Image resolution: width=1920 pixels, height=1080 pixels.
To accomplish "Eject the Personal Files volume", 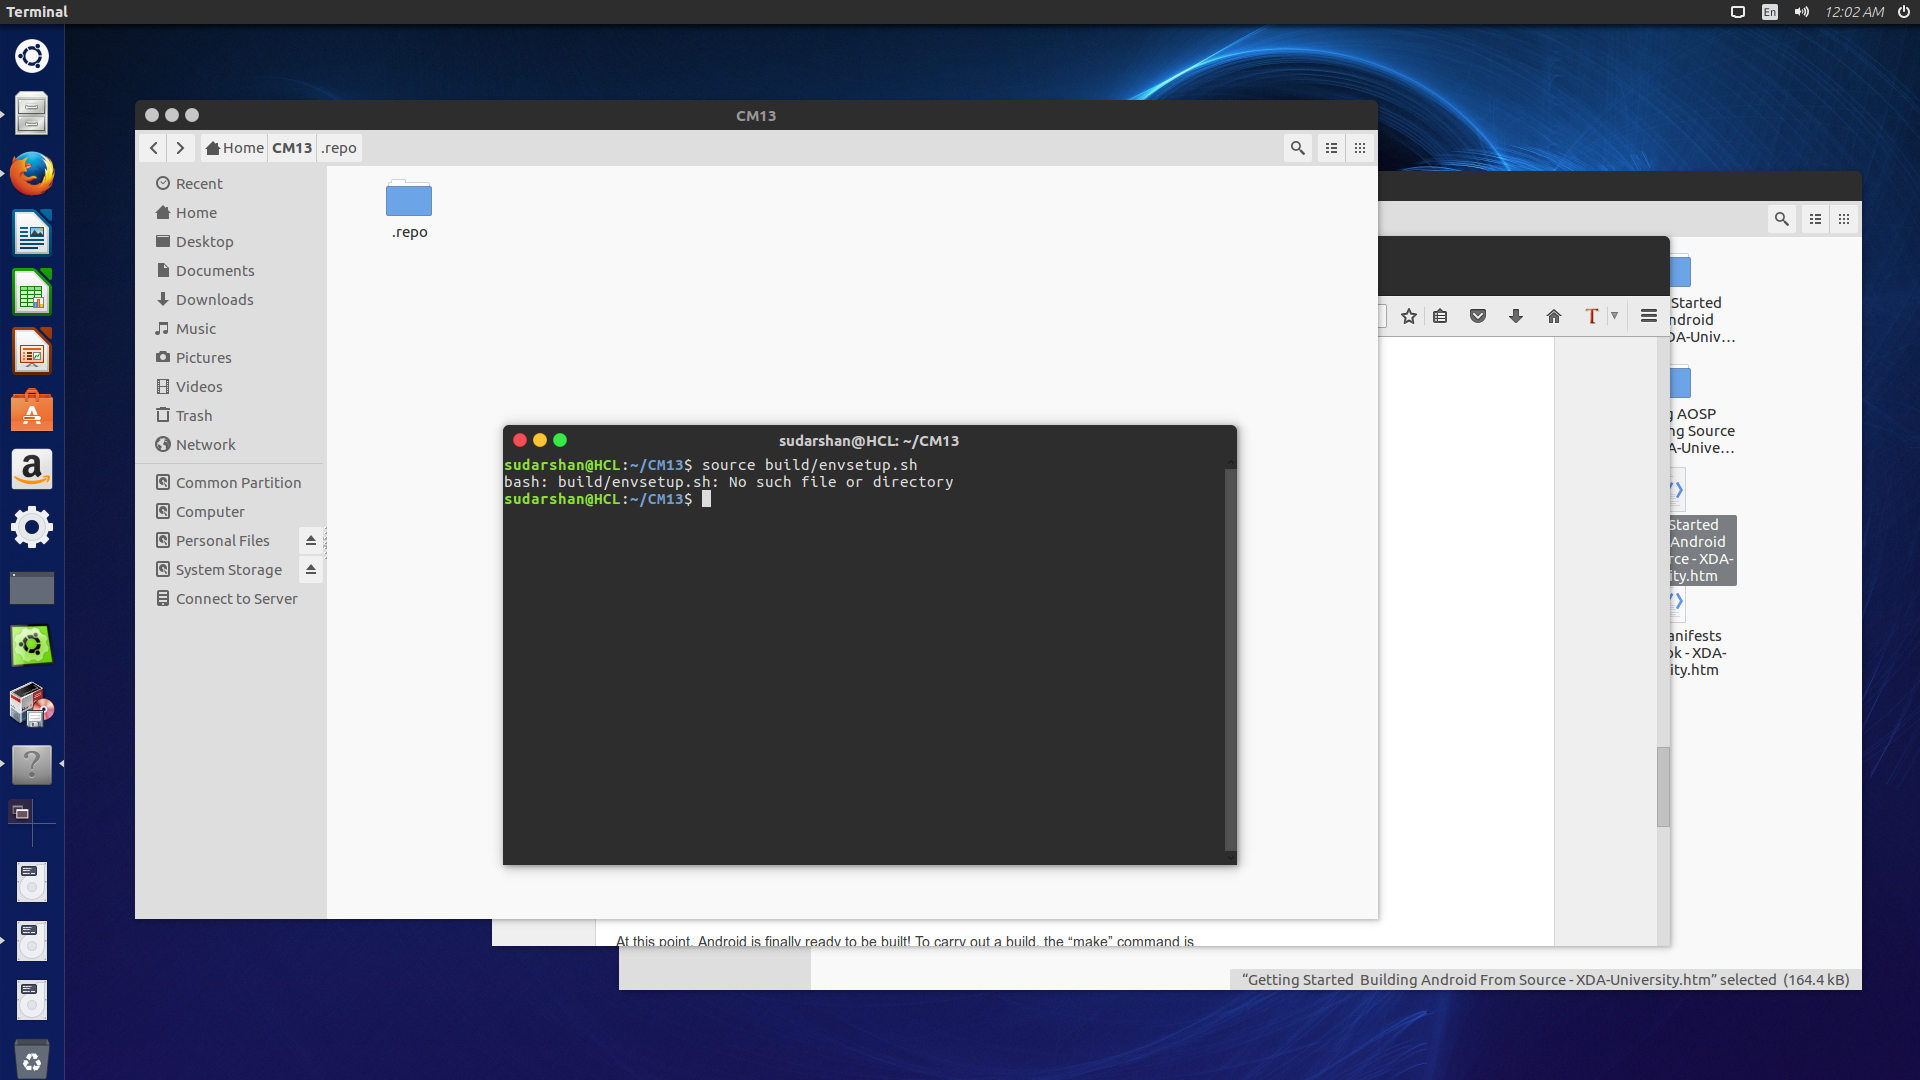I will pyautogui.click(x=311, y=540).
